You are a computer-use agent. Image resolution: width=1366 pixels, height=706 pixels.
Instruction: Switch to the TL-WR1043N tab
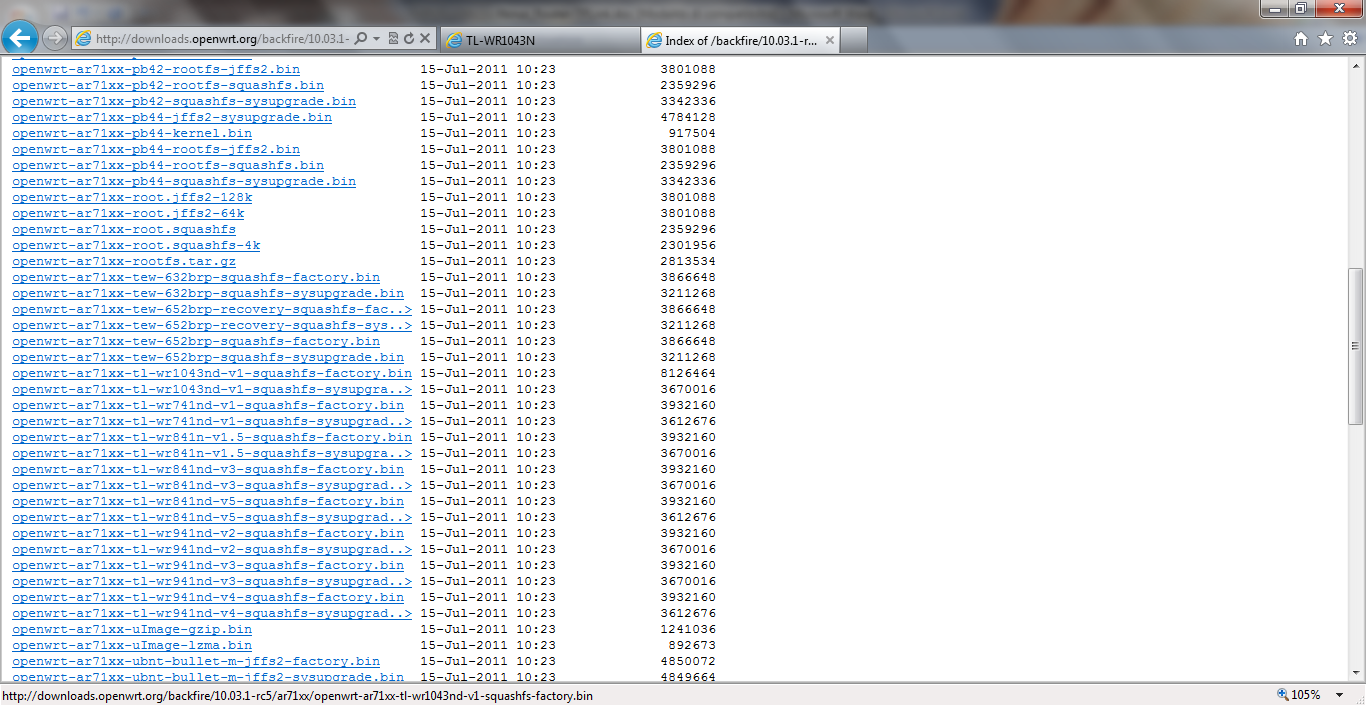(538, 40)
